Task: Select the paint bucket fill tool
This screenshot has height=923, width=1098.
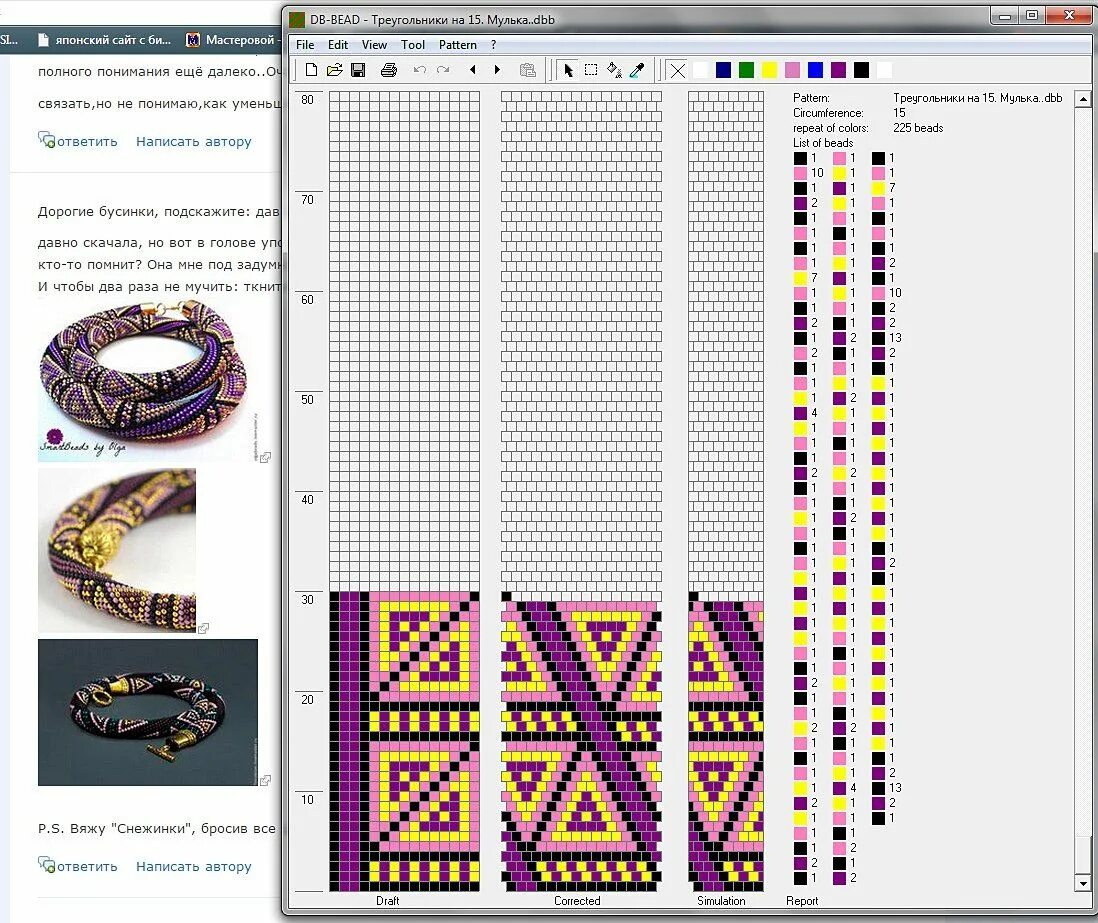Action: pyautogui.click(x=614, y=70)
